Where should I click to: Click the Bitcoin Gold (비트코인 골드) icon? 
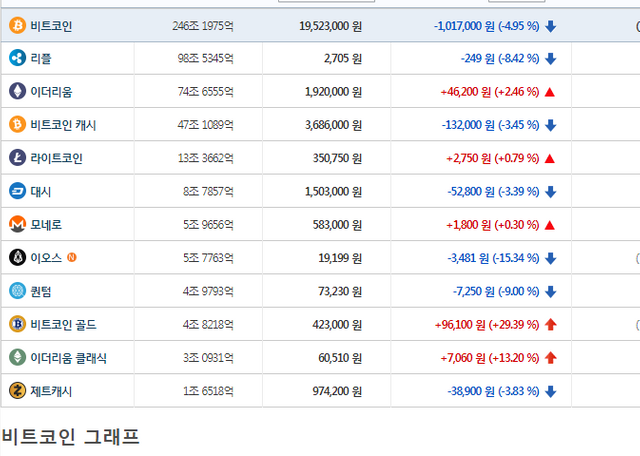pos(17,324)
